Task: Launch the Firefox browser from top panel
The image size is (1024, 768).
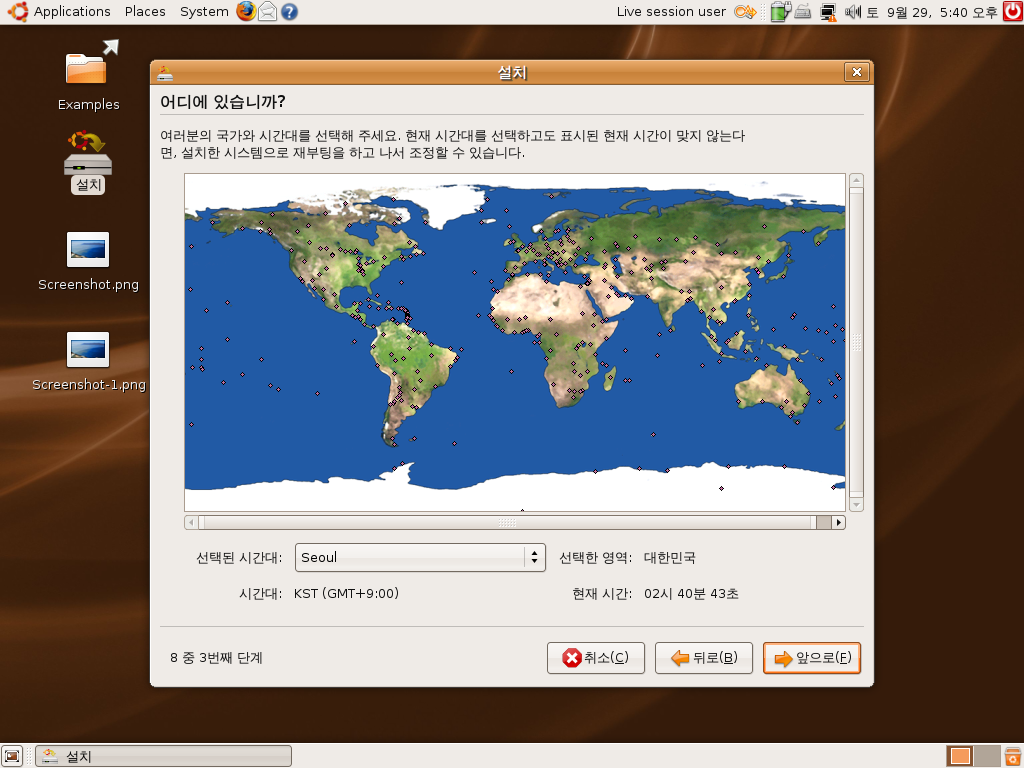Action: coord(246,12)
